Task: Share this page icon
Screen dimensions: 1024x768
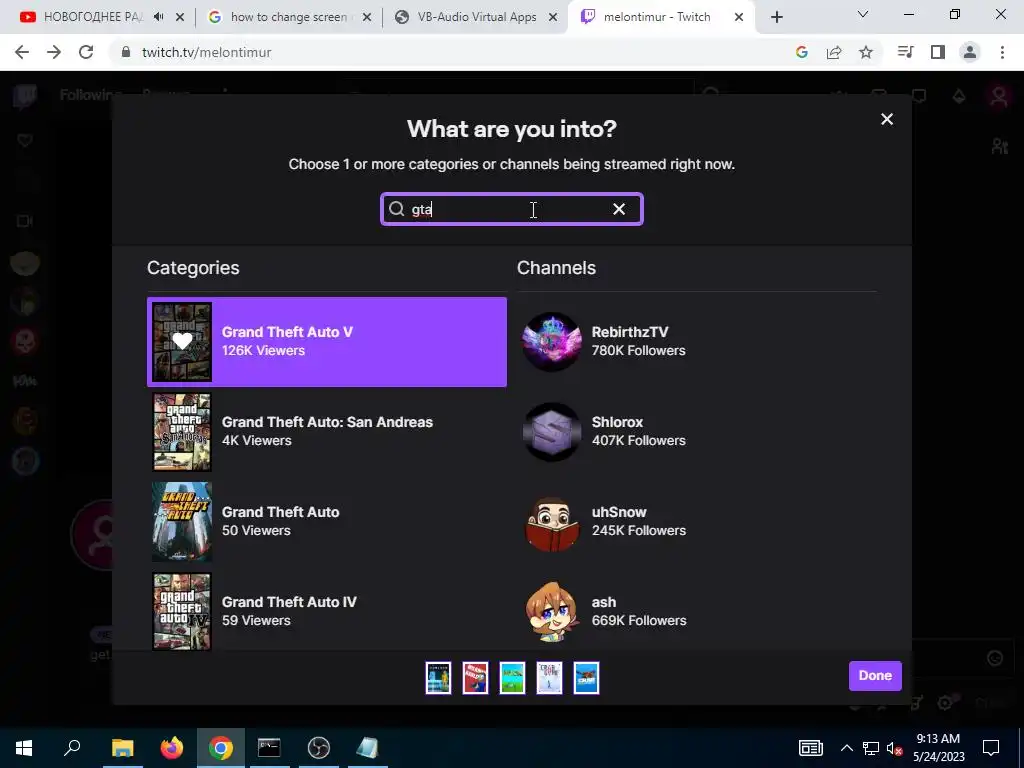Action: pos(834,52)
